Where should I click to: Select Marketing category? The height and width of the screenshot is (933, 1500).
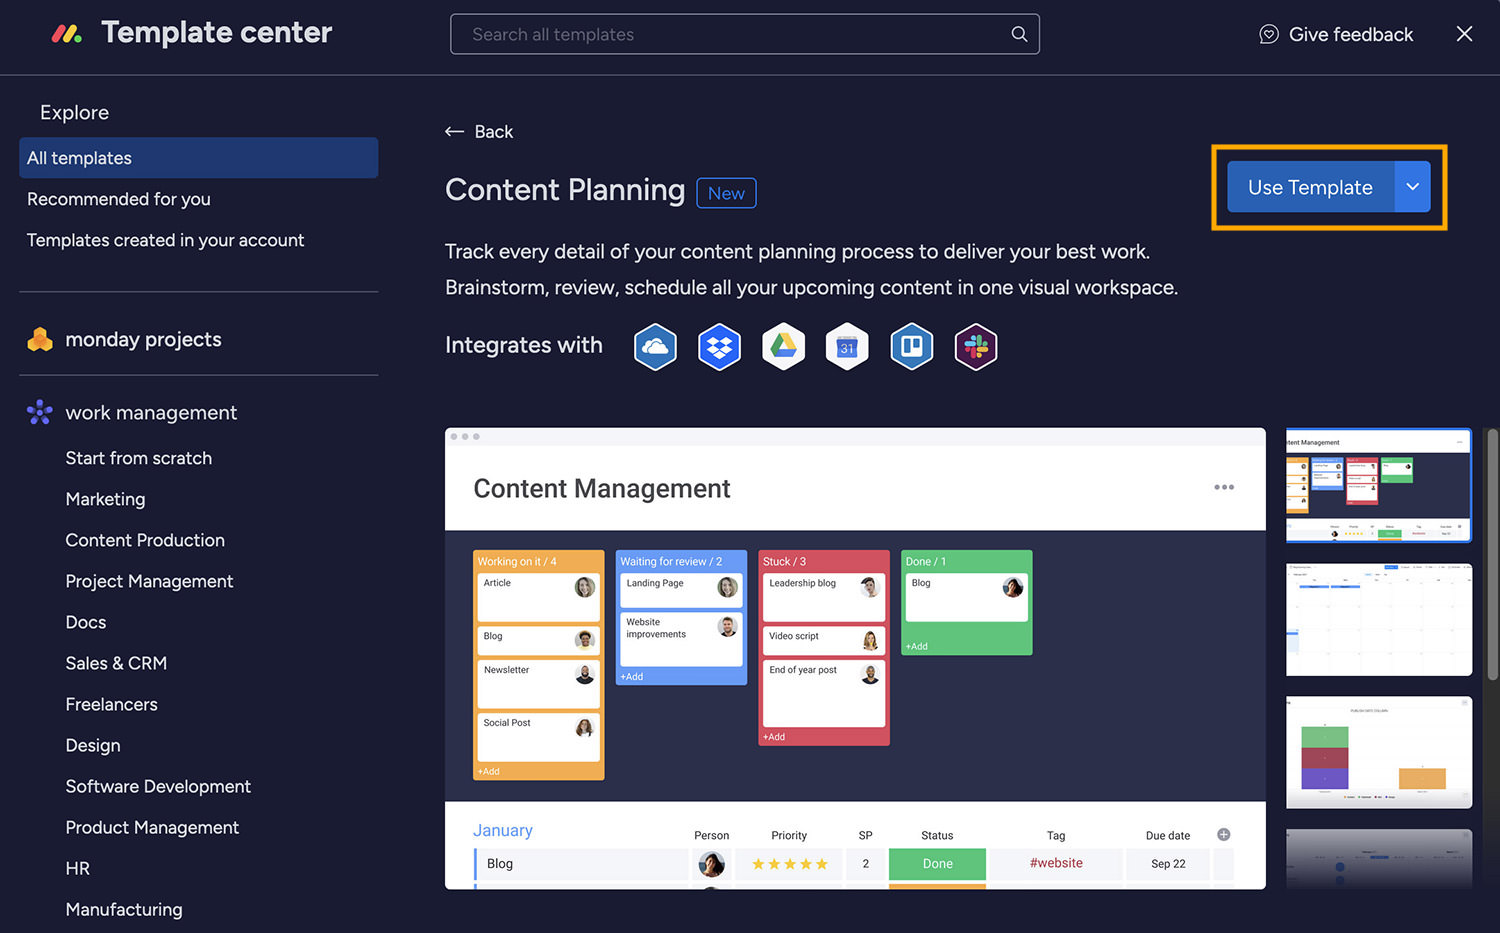click(x=105, y=499)
